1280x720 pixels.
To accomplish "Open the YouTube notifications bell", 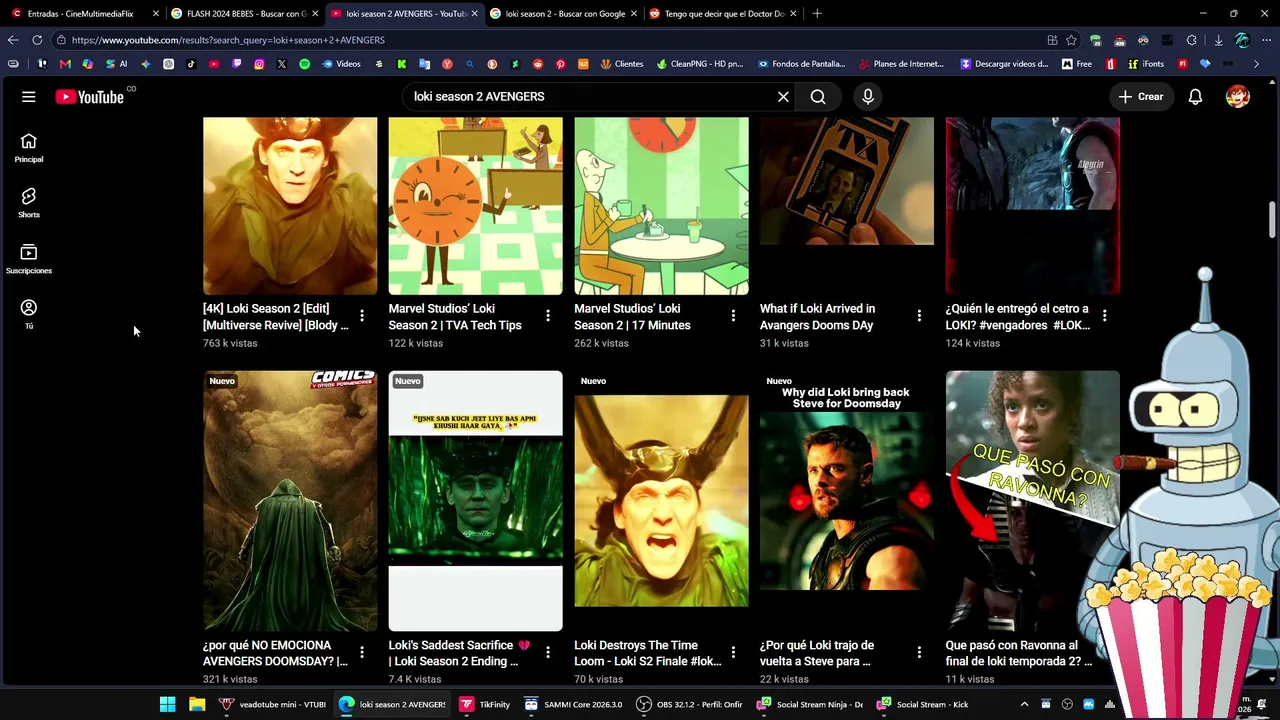I will pos(1195,97).
